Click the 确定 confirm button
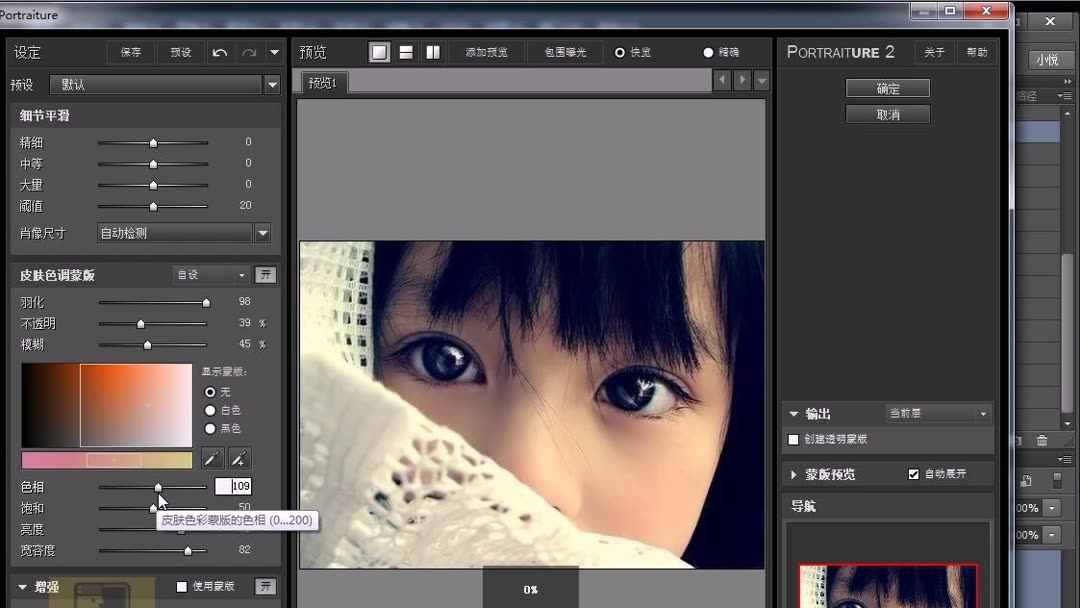1080x608 pixels. click(887, 87)
